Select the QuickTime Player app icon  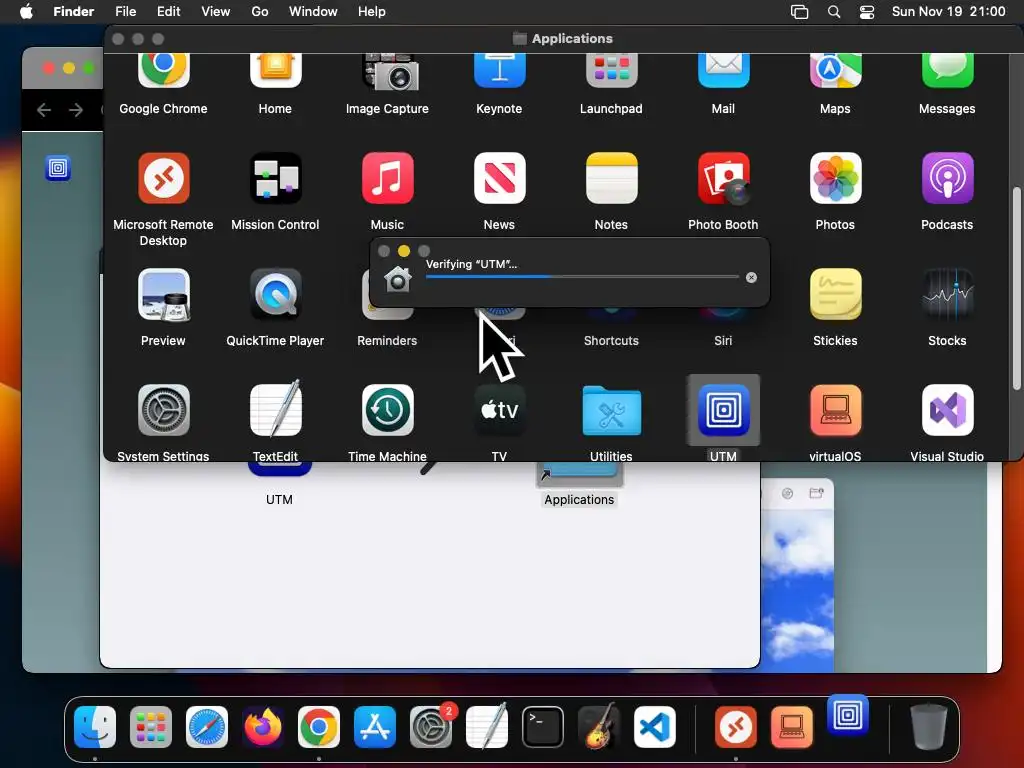pyautogui.click(x=275, y=295)
